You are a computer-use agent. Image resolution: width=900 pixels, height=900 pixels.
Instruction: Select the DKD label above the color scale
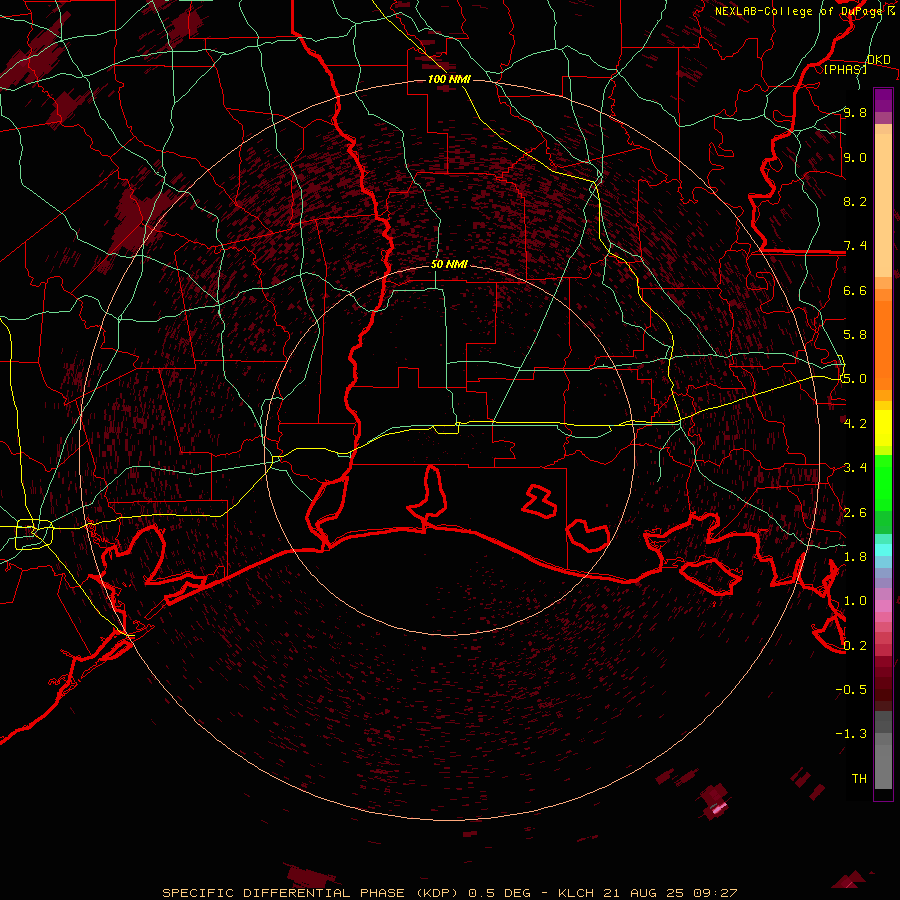878,59
